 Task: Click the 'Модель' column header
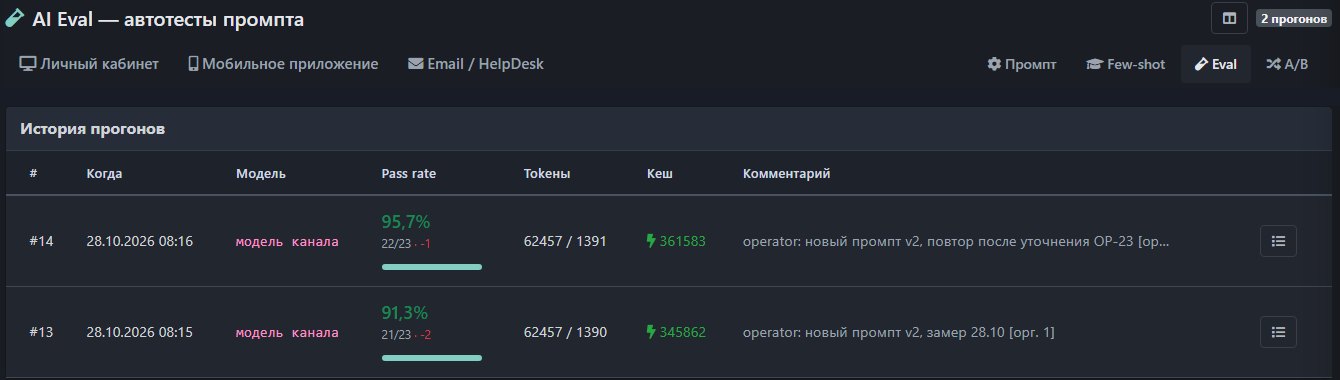click(261, 174)
